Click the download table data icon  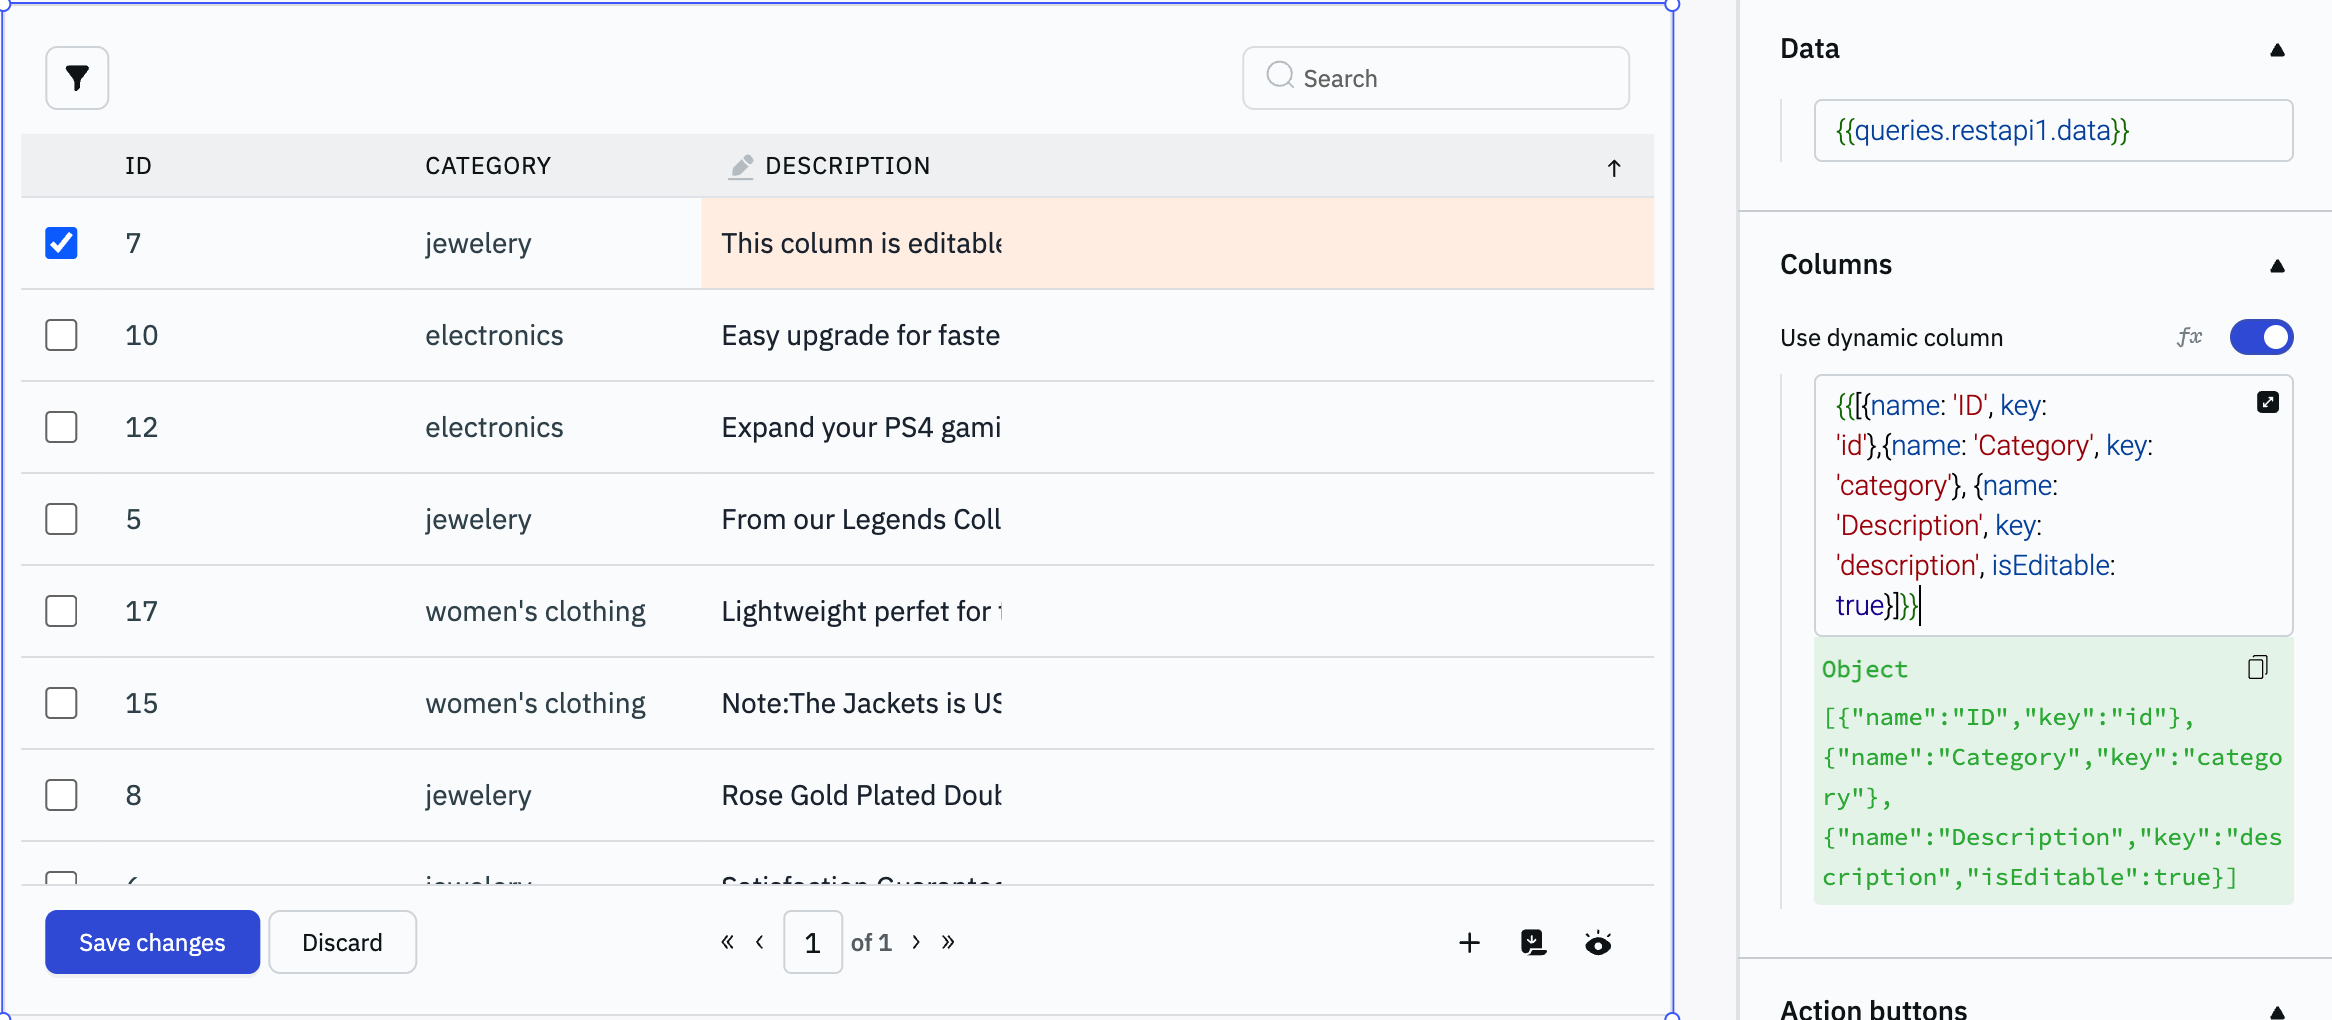pyautogui.click(x=1533, y=942)
